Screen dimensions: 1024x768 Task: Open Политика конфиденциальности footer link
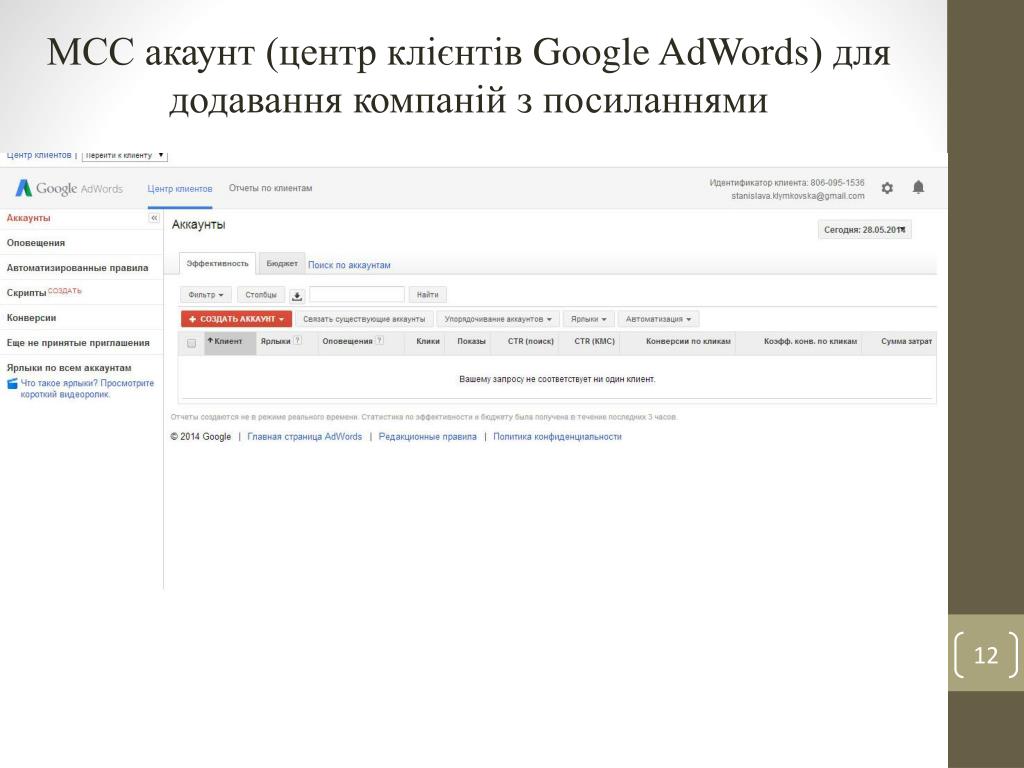[x=557, y=437]
